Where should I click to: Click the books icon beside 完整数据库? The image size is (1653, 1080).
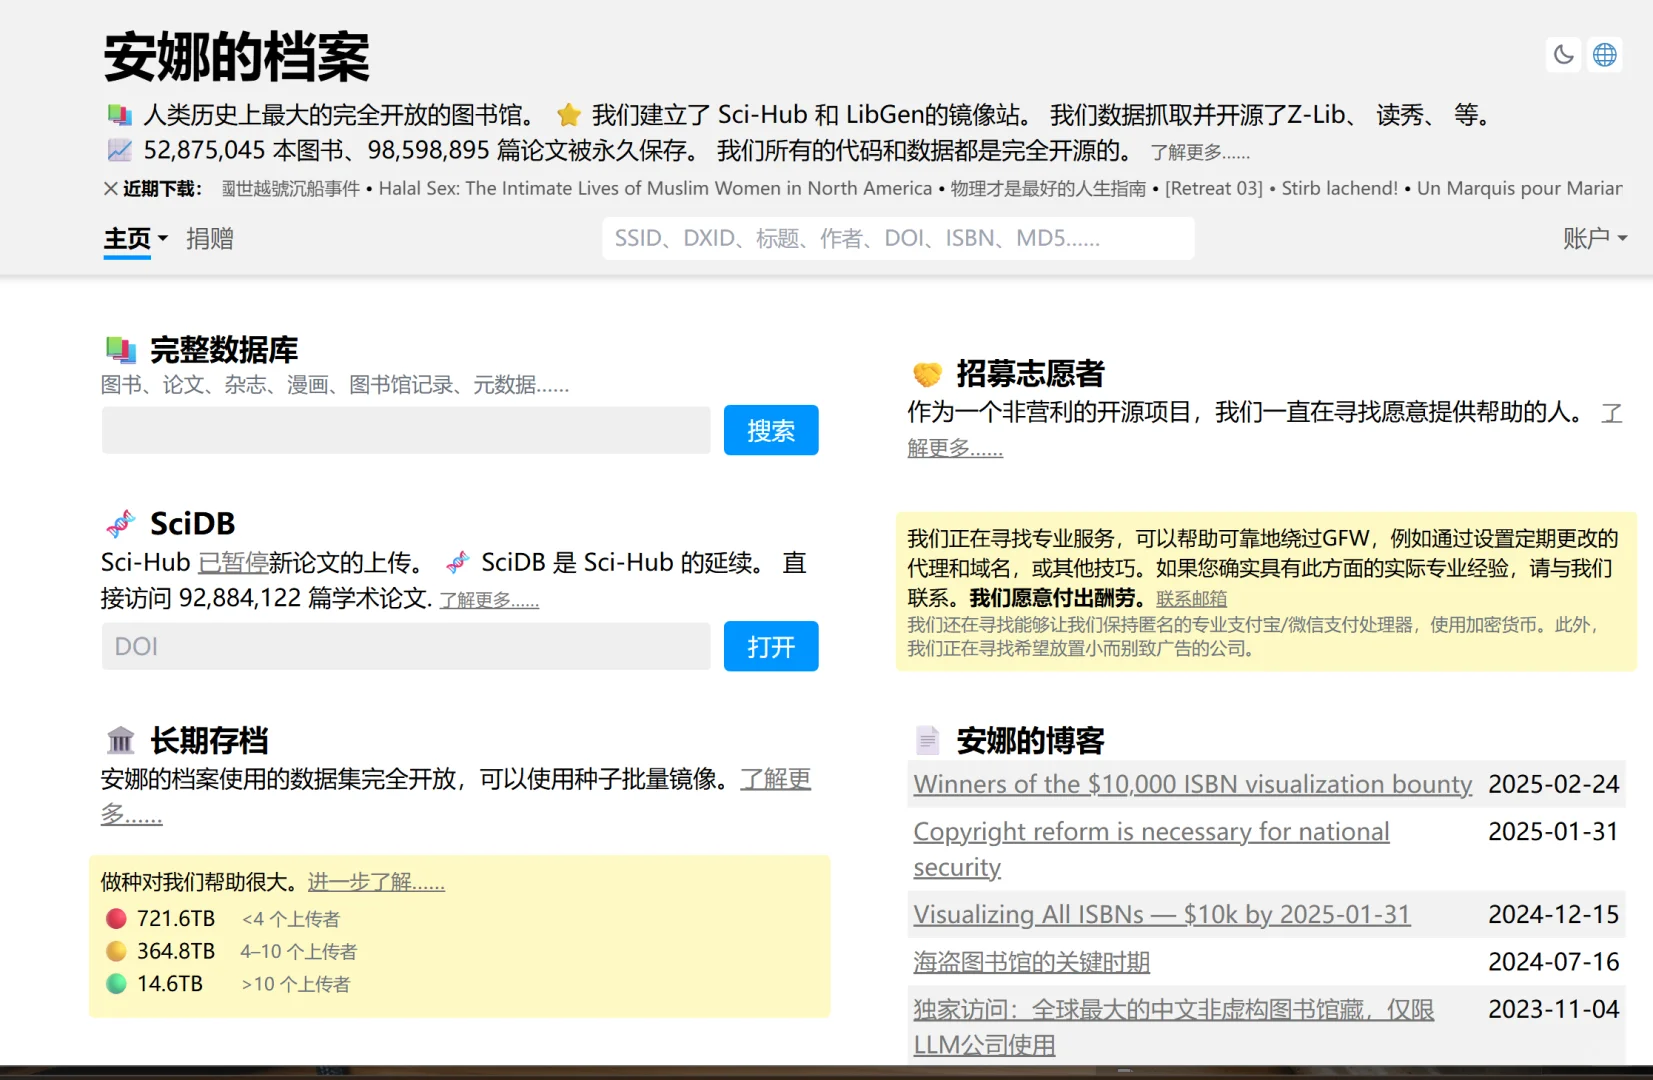point(121,350)
